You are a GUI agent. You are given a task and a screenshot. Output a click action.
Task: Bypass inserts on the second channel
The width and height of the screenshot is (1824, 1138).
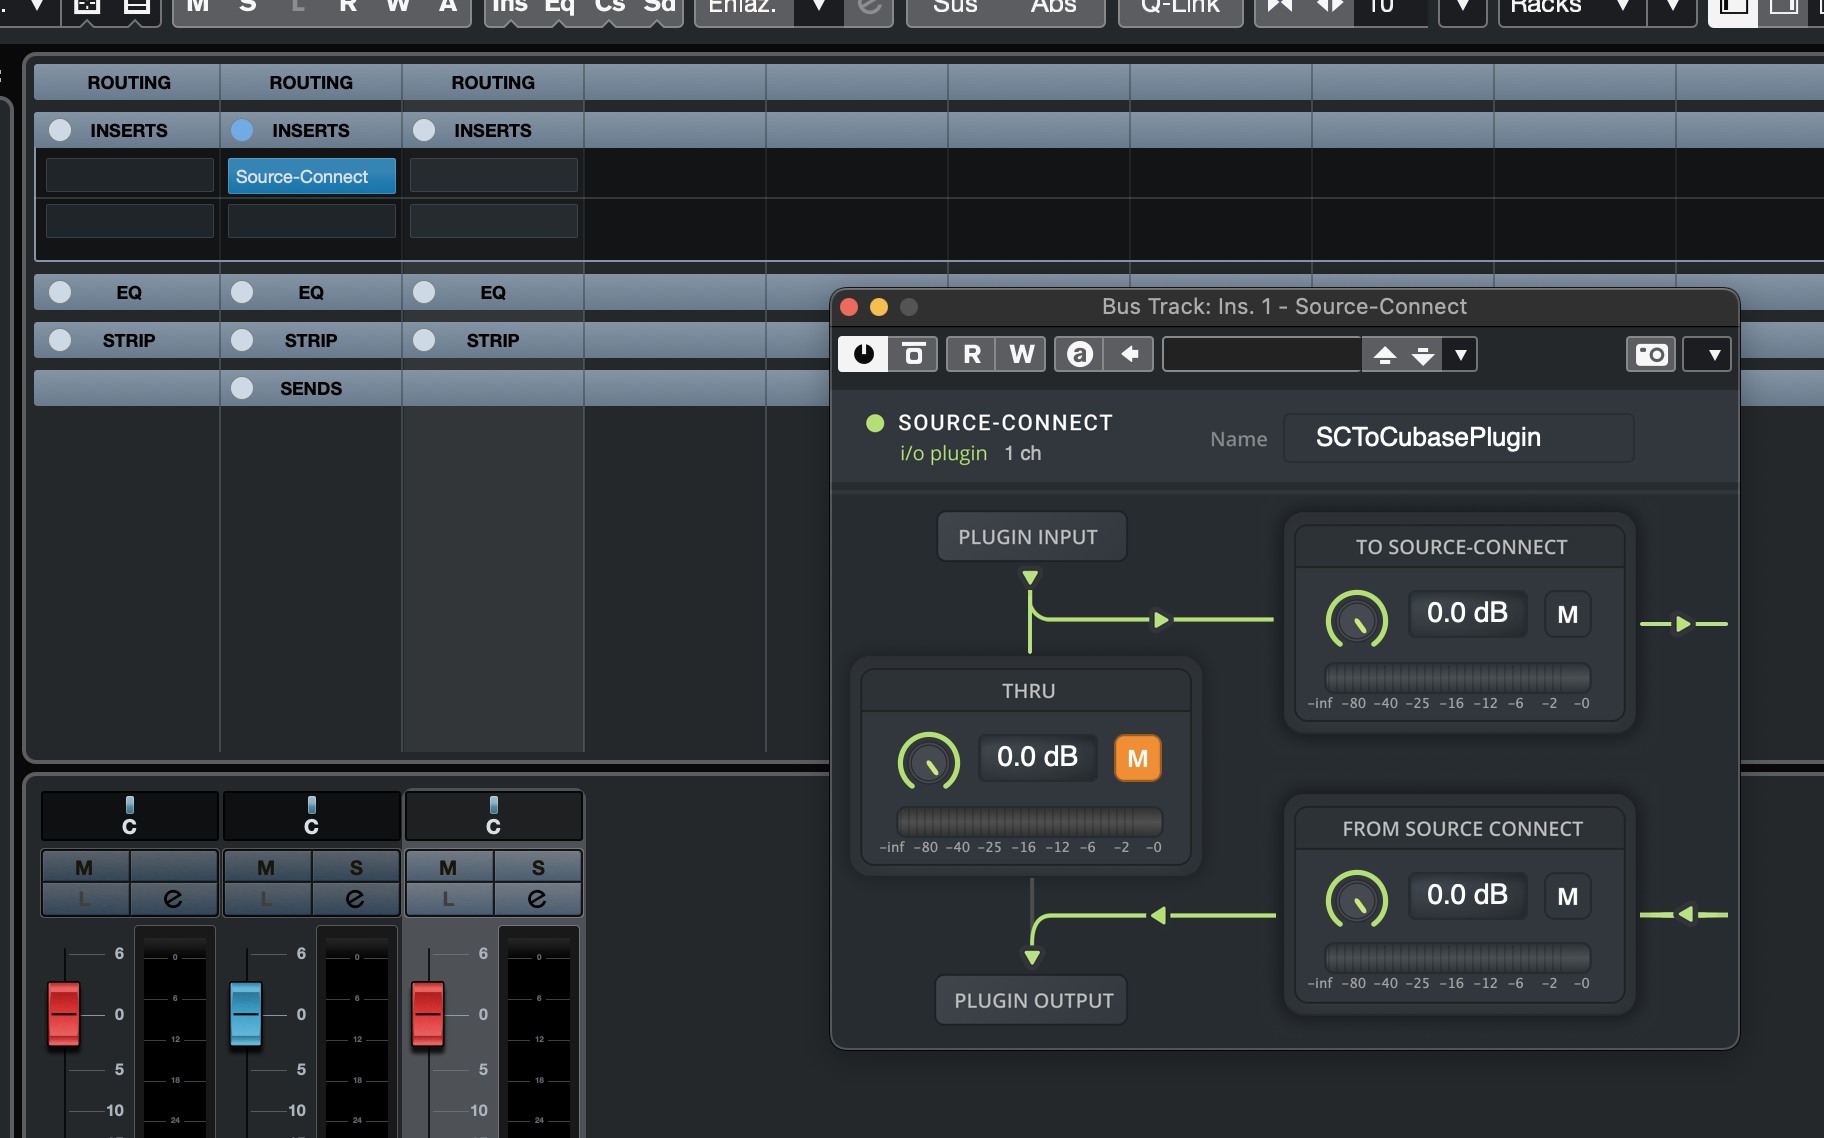tap(242, 130)
